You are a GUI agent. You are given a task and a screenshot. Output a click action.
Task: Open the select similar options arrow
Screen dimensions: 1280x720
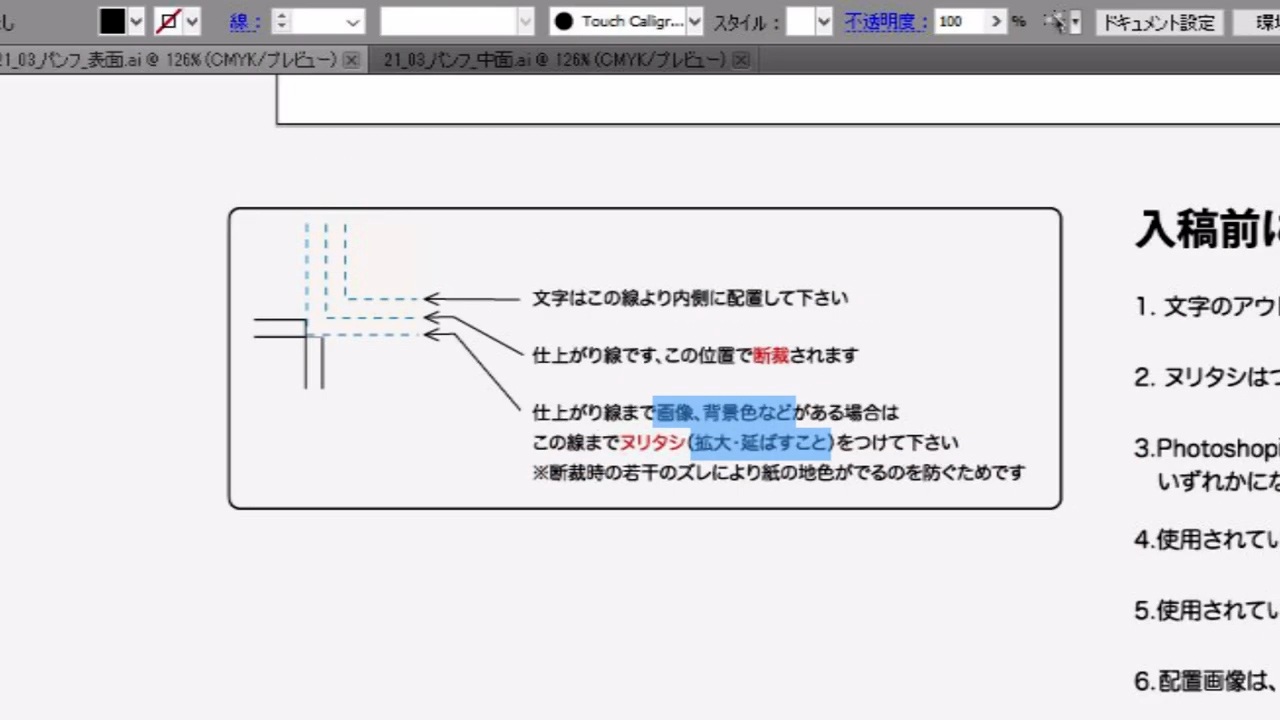click(x=1075, y=21)
